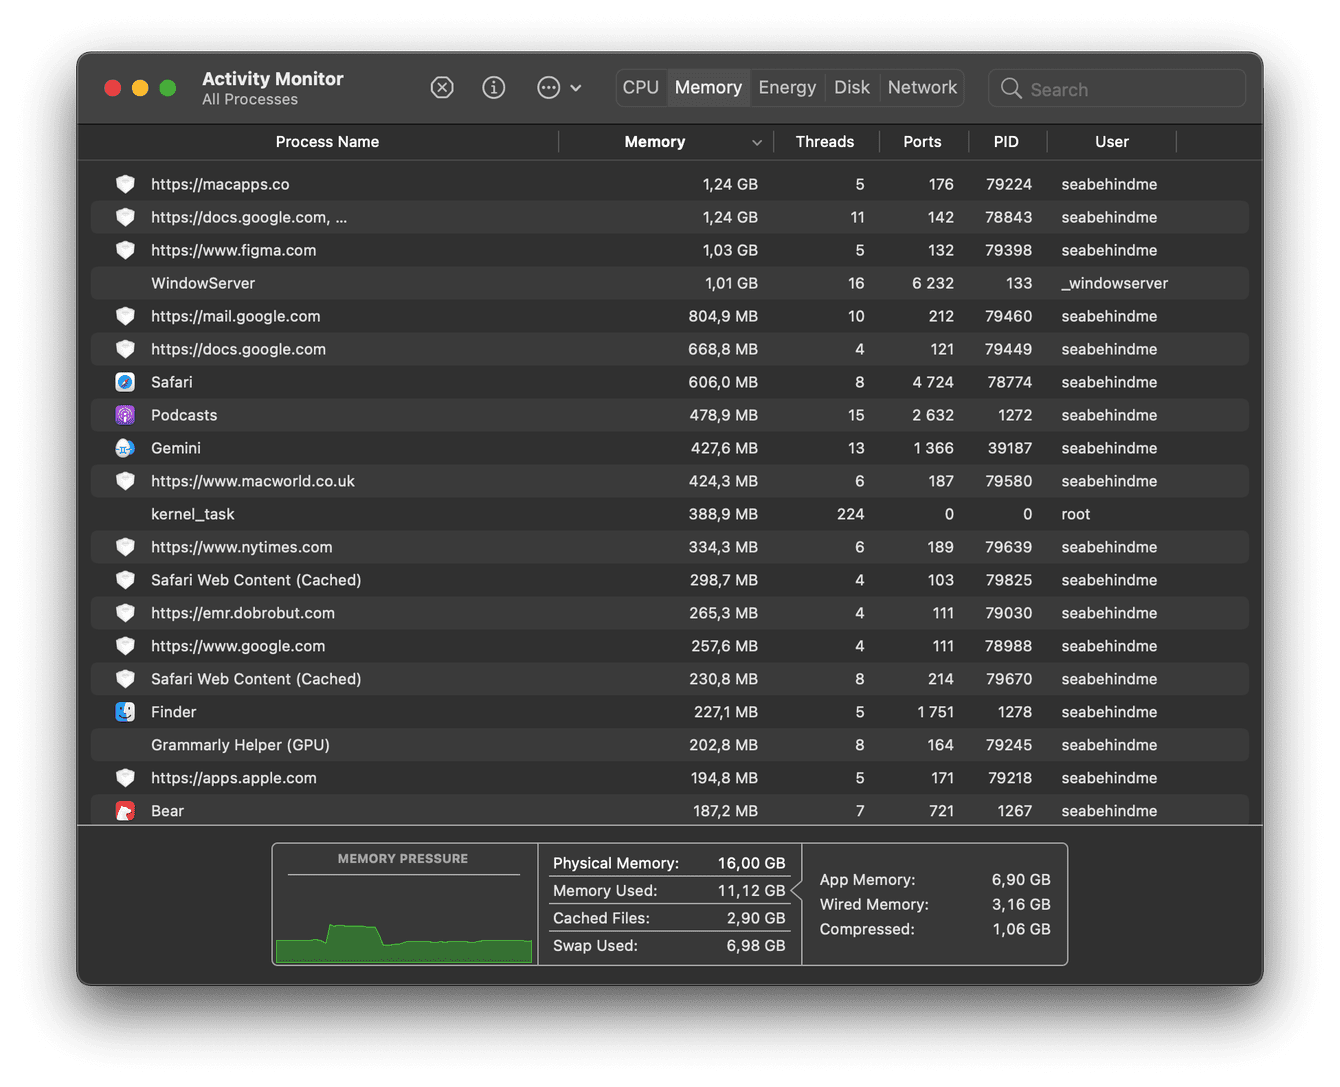Click shield icon of 298,7 MB Safari Web Content
The image size is (1340, 1087).
tap(125, 580)
